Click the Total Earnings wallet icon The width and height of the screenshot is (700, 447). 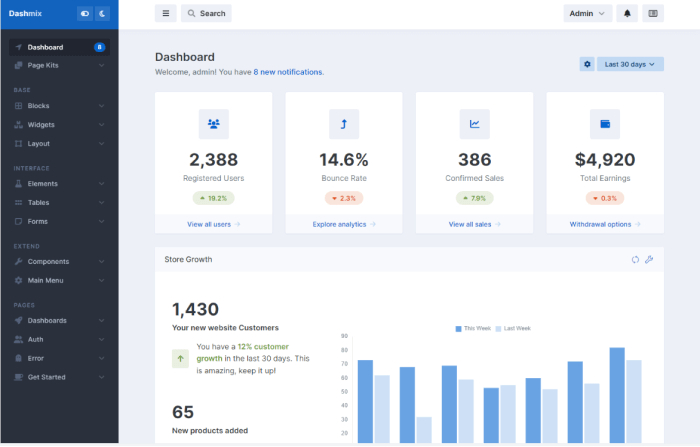(605, 124)
